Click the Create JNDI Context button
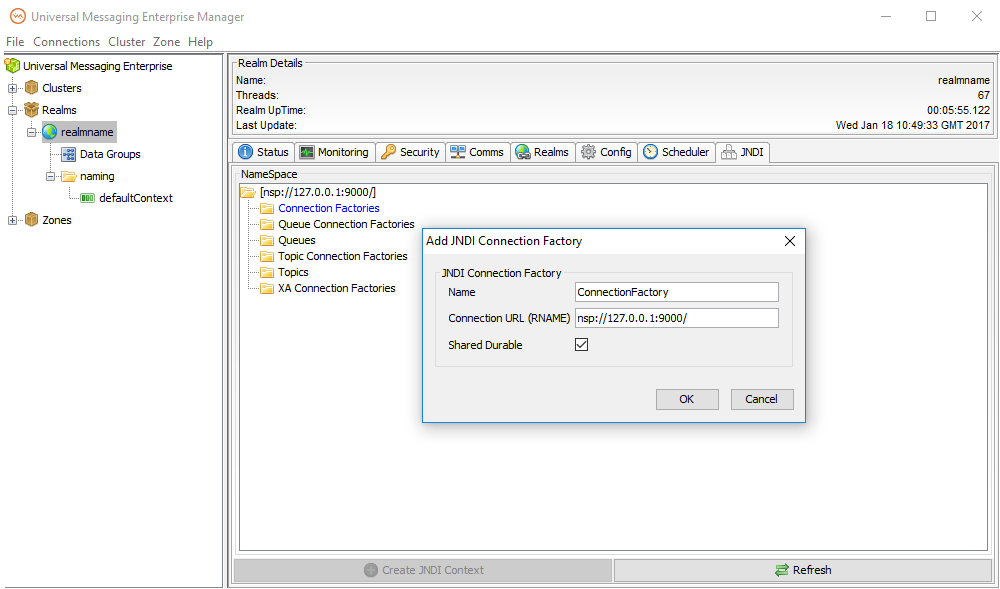Screen dimensions: 1000x589 [423, 571]
